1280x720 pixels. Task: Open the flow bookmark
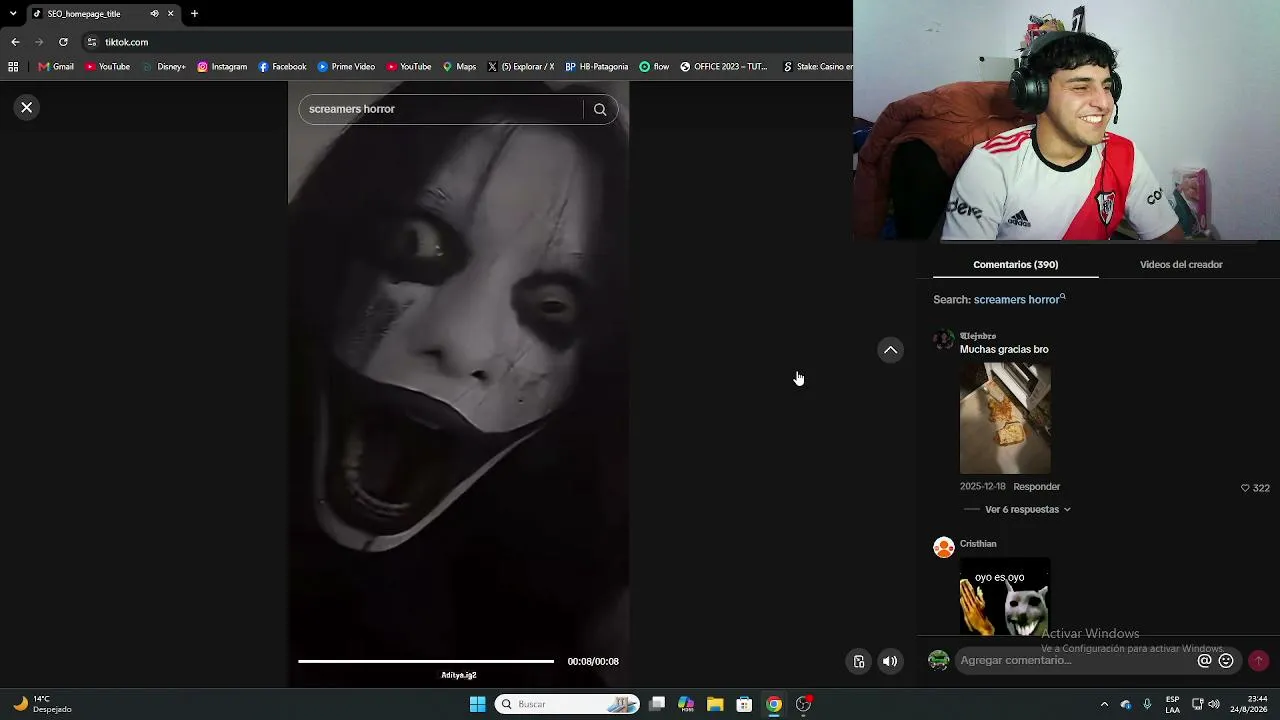654,67
